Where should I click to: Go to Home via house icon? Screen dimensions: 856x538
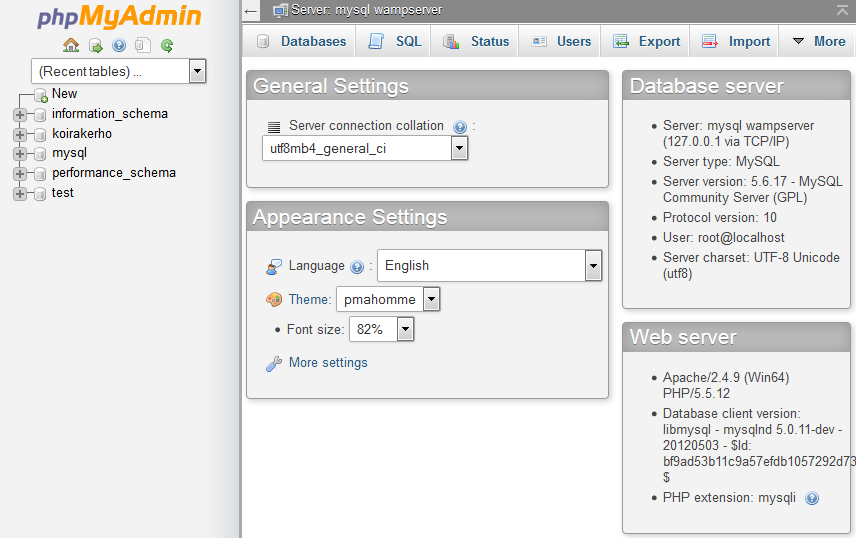click(x=71, y=45)
